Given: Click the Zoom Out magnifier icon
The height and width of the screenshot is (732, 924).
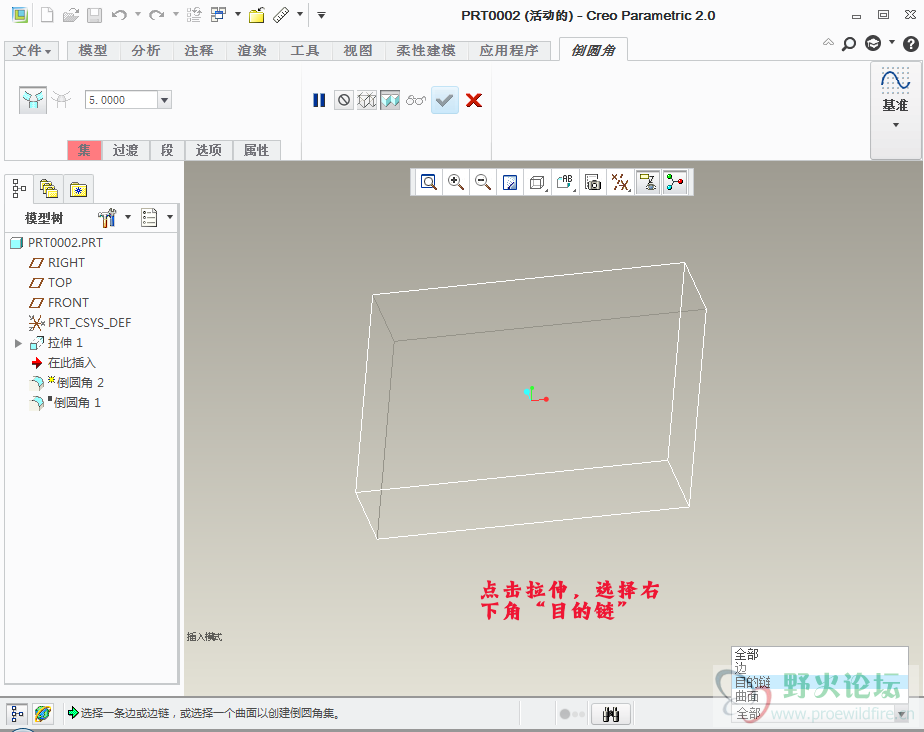Looking at the screenshot, I should tap(483, 182).
